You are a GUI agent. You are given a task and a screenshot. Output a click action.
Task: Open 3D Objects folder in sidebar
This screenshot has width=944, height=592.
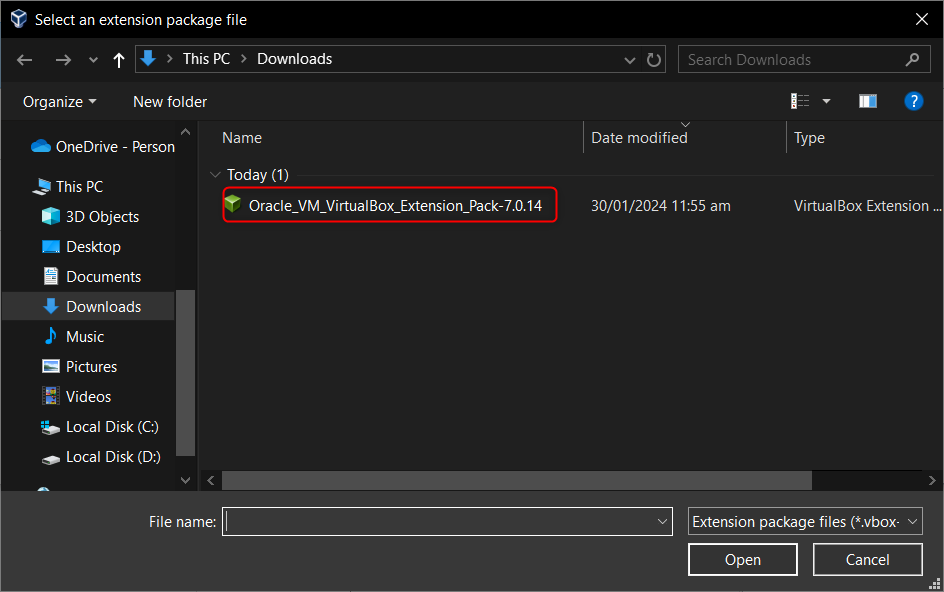(102, 217)
